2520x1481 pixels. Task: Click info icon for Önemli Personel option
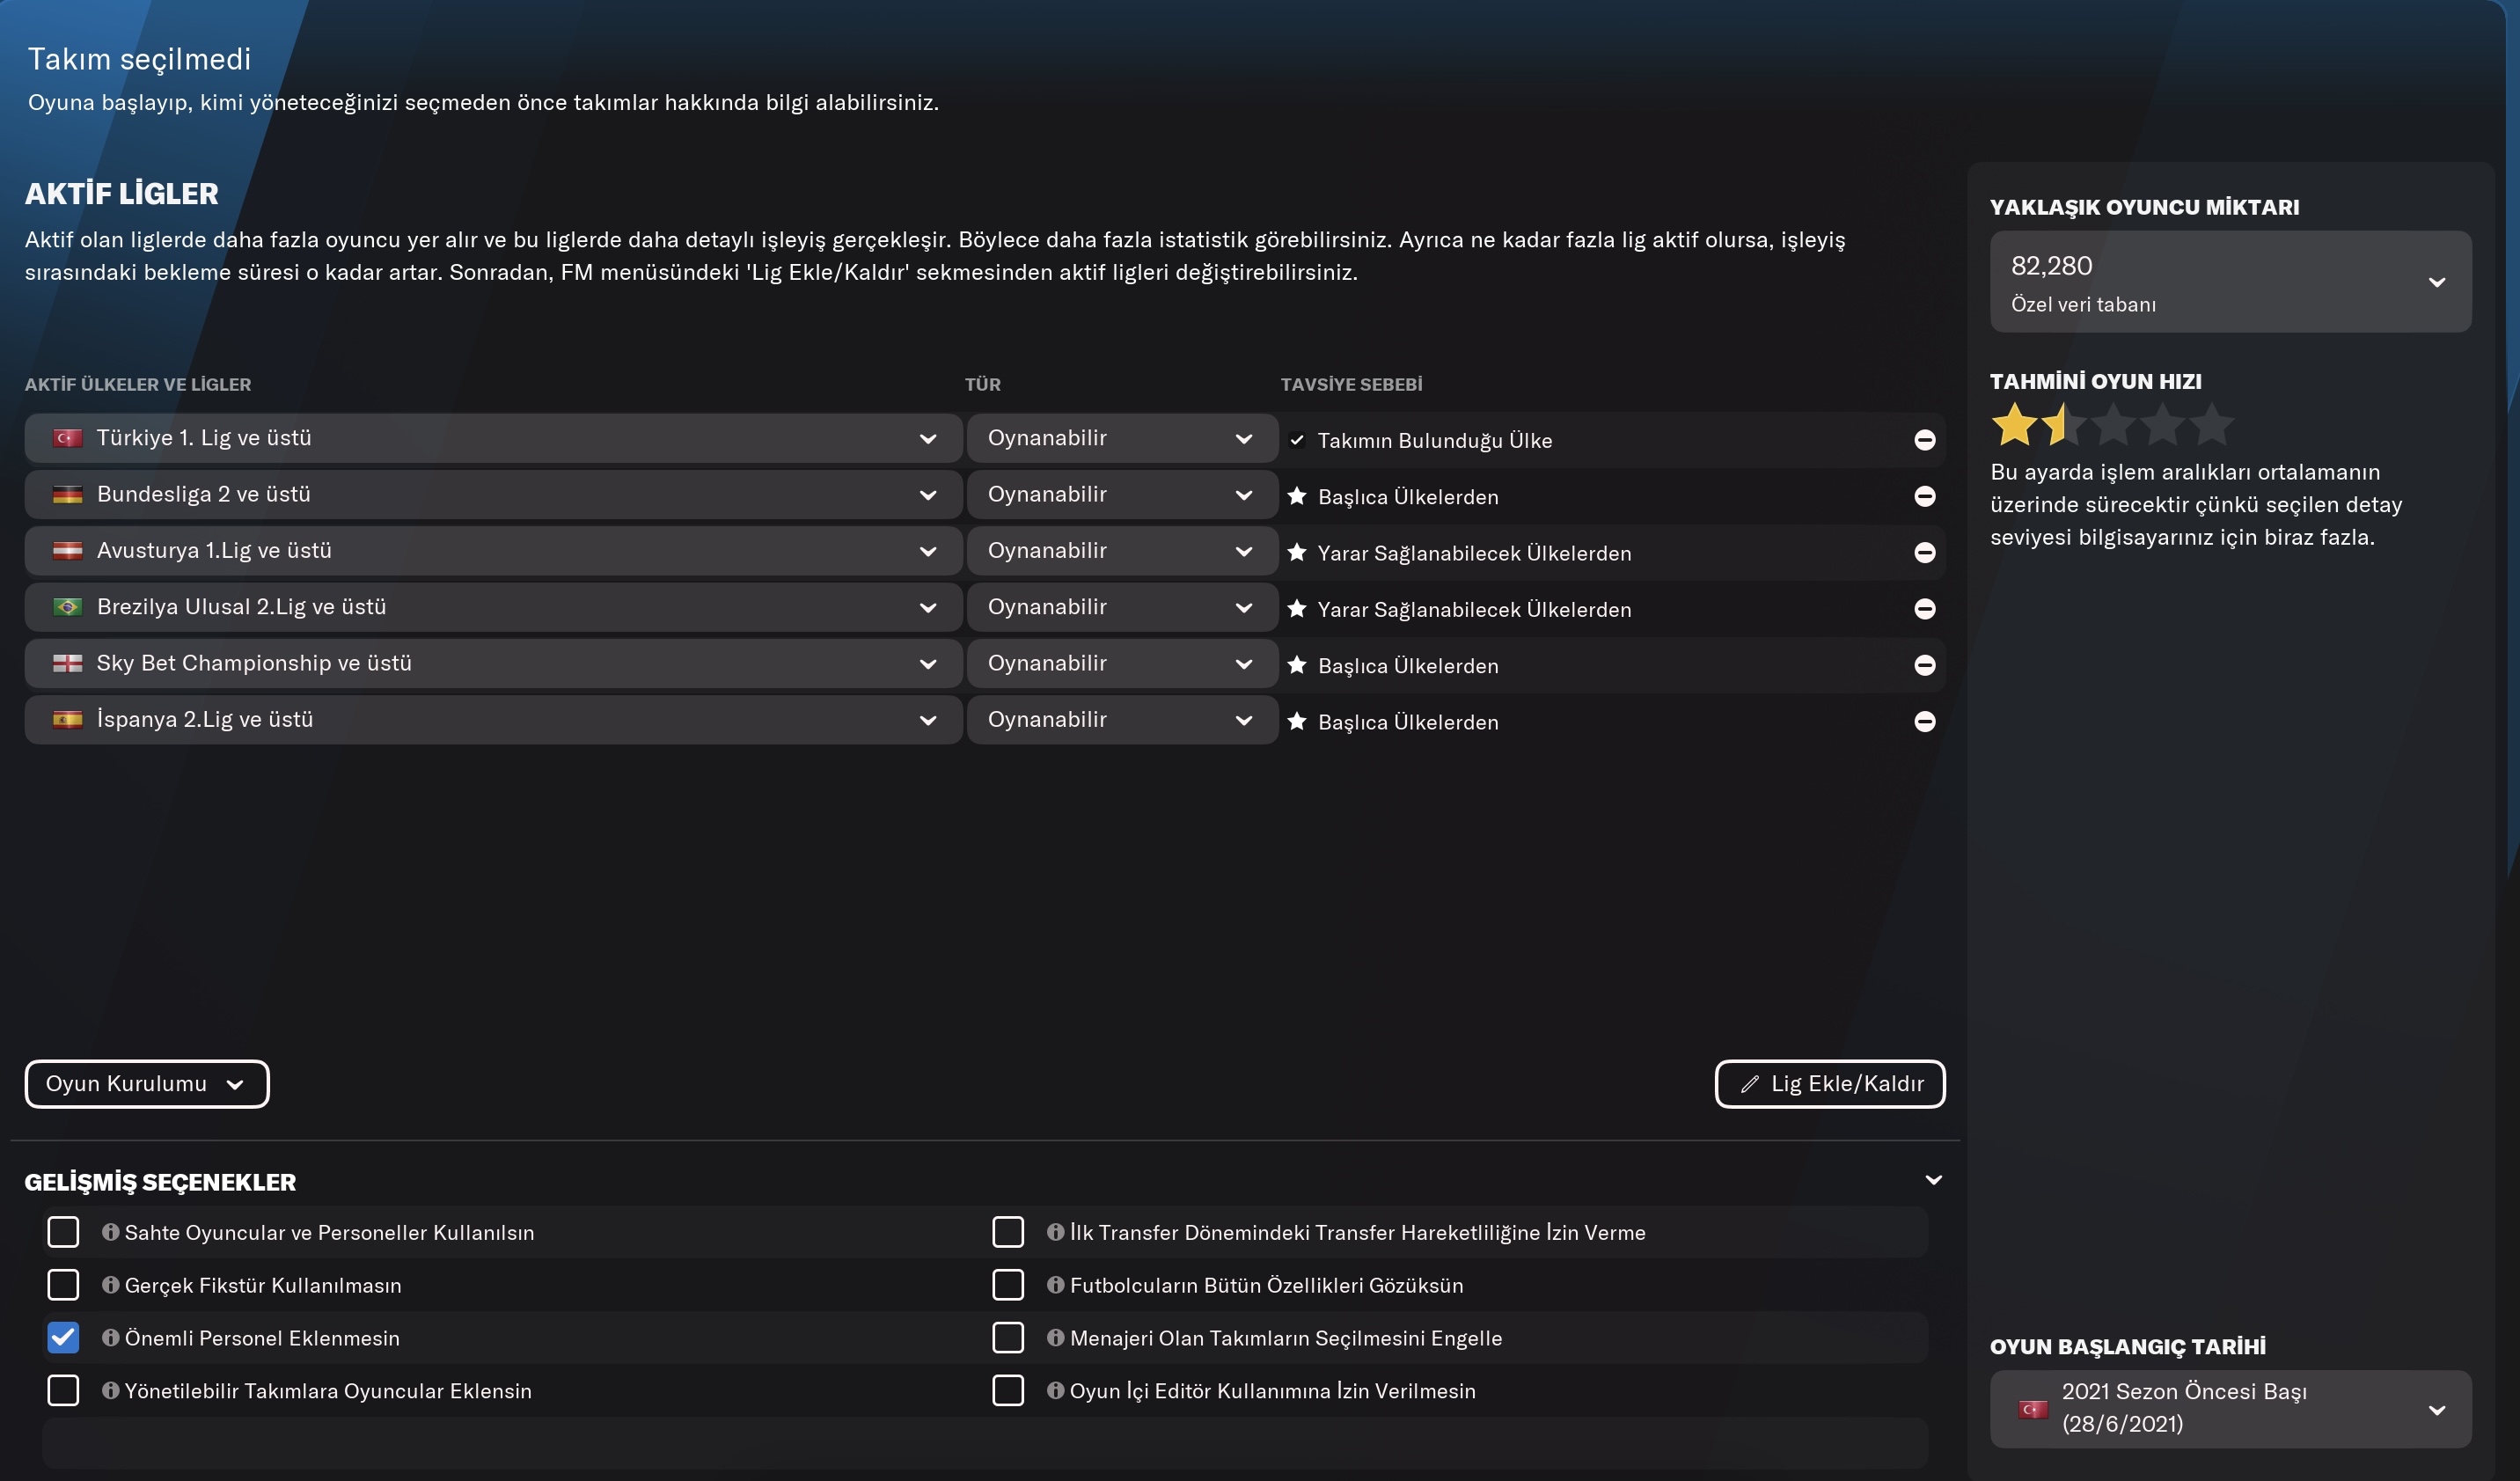(x=110, y=1338)
